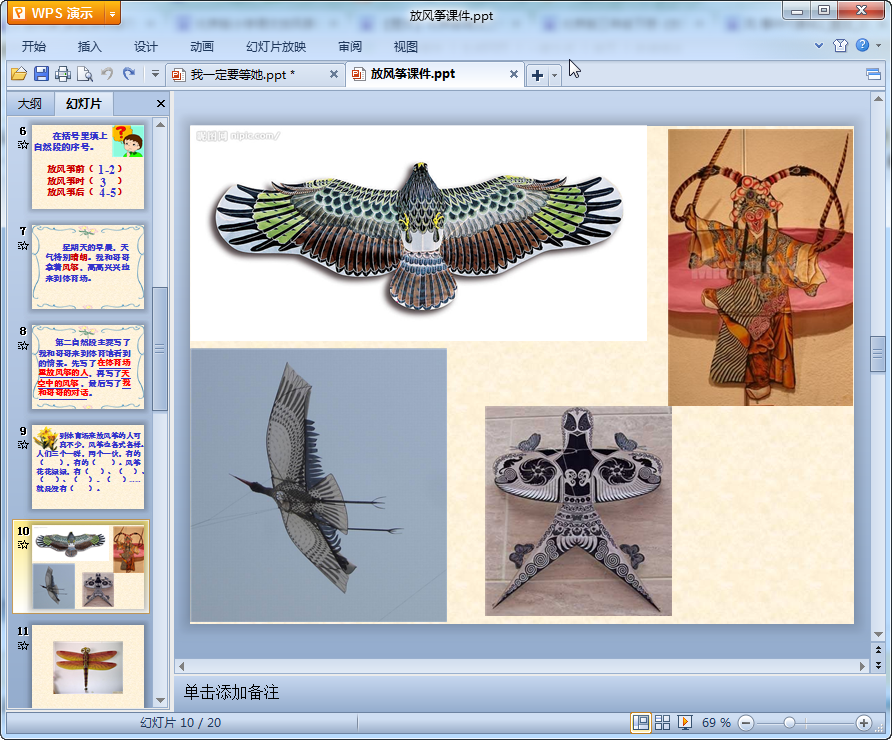892x740 pixels.
Task: Open print preview icon
Action: tap(85, 74)
